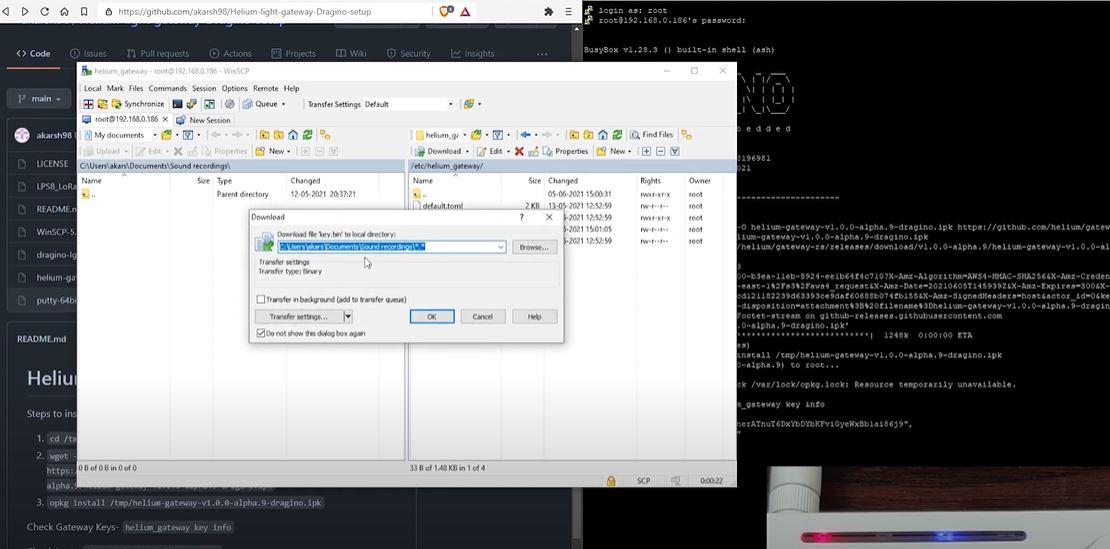
Task: Click the red Delete icon in remote toolbar
Action: tap(519, 151)
